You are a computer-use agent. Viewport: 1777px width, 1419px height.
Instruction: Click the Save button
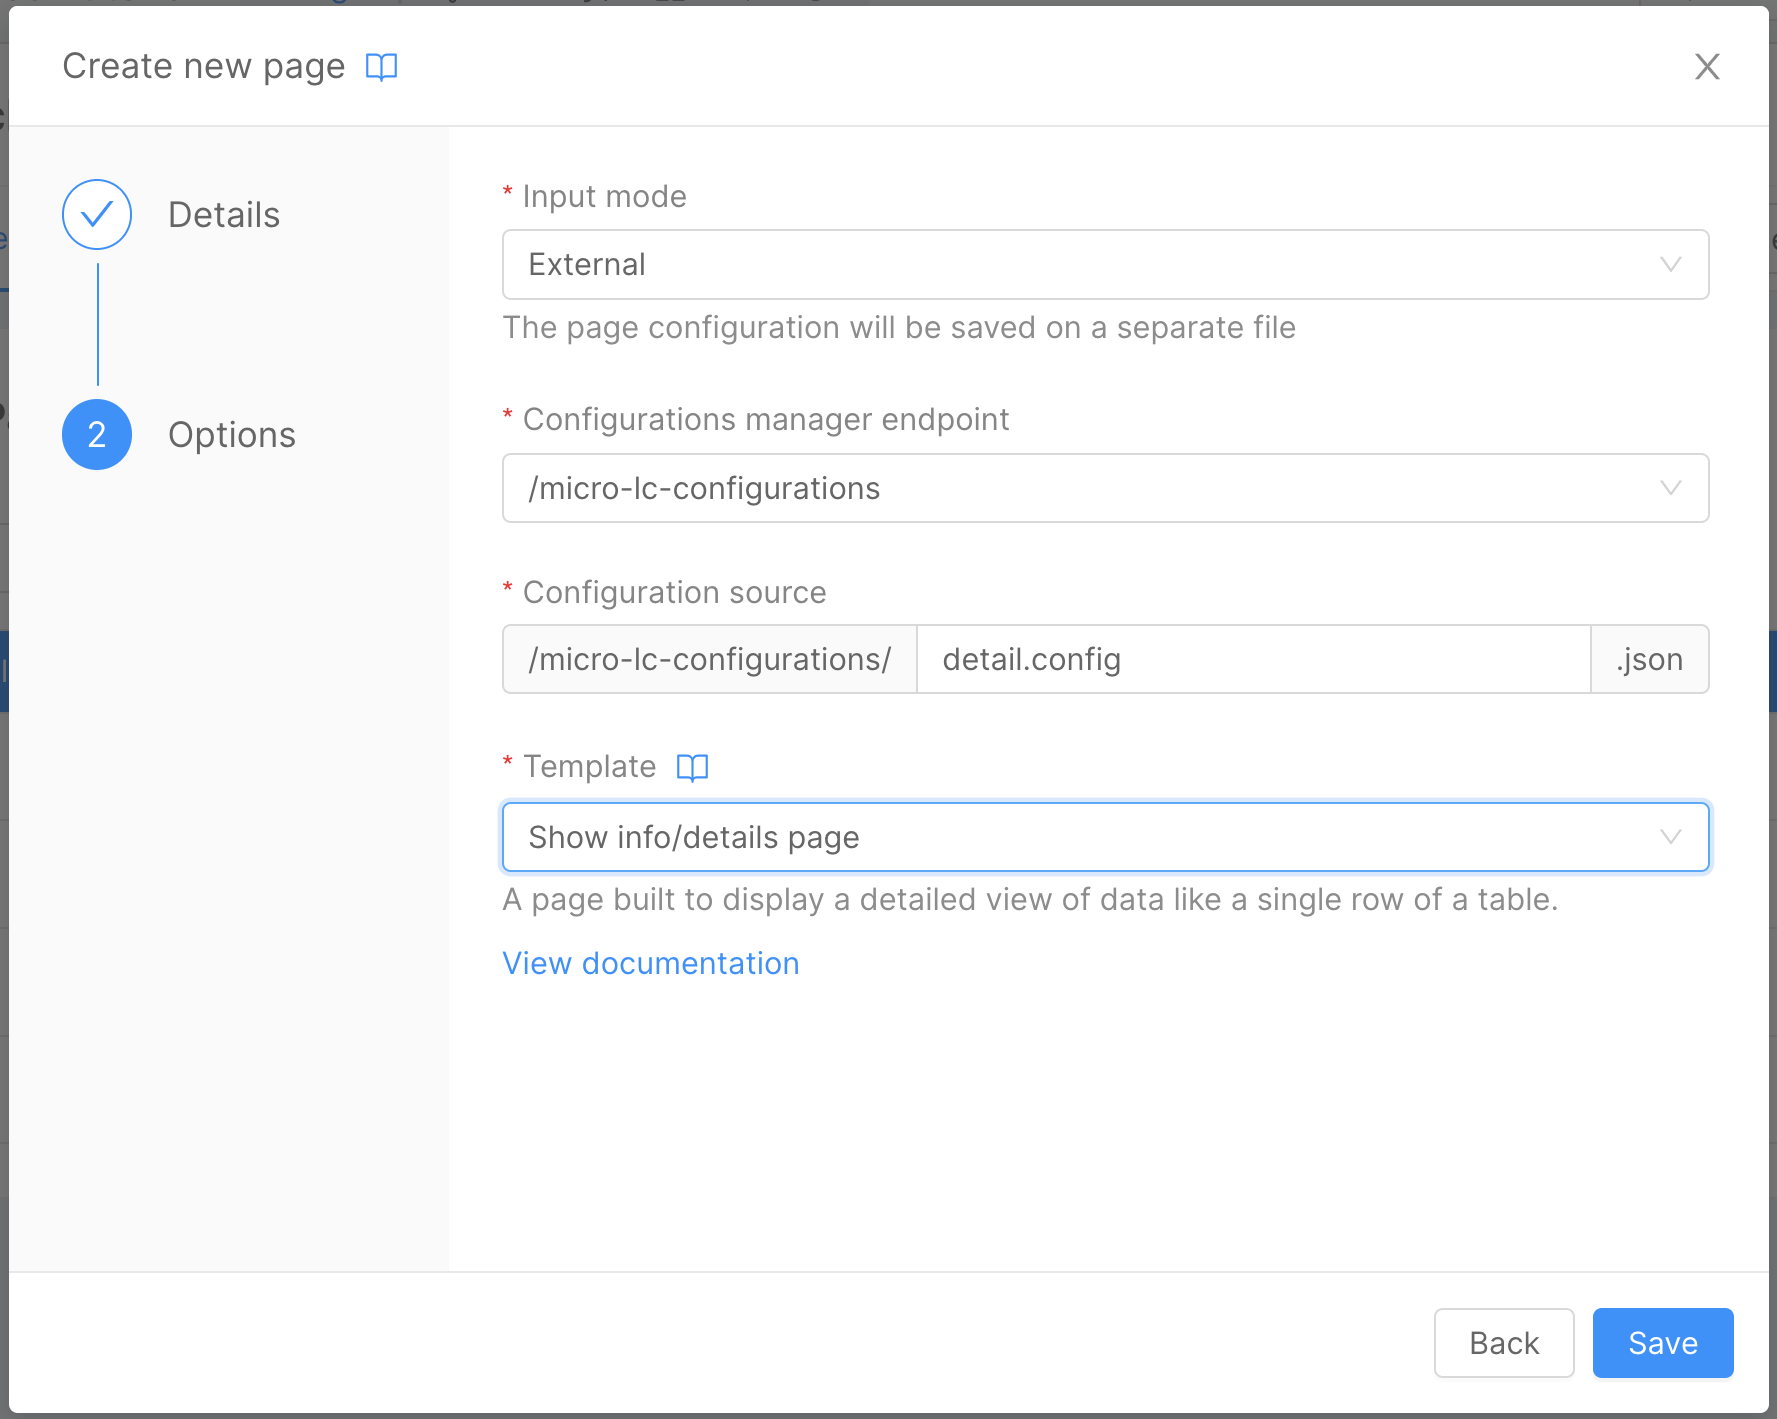1662,1343
